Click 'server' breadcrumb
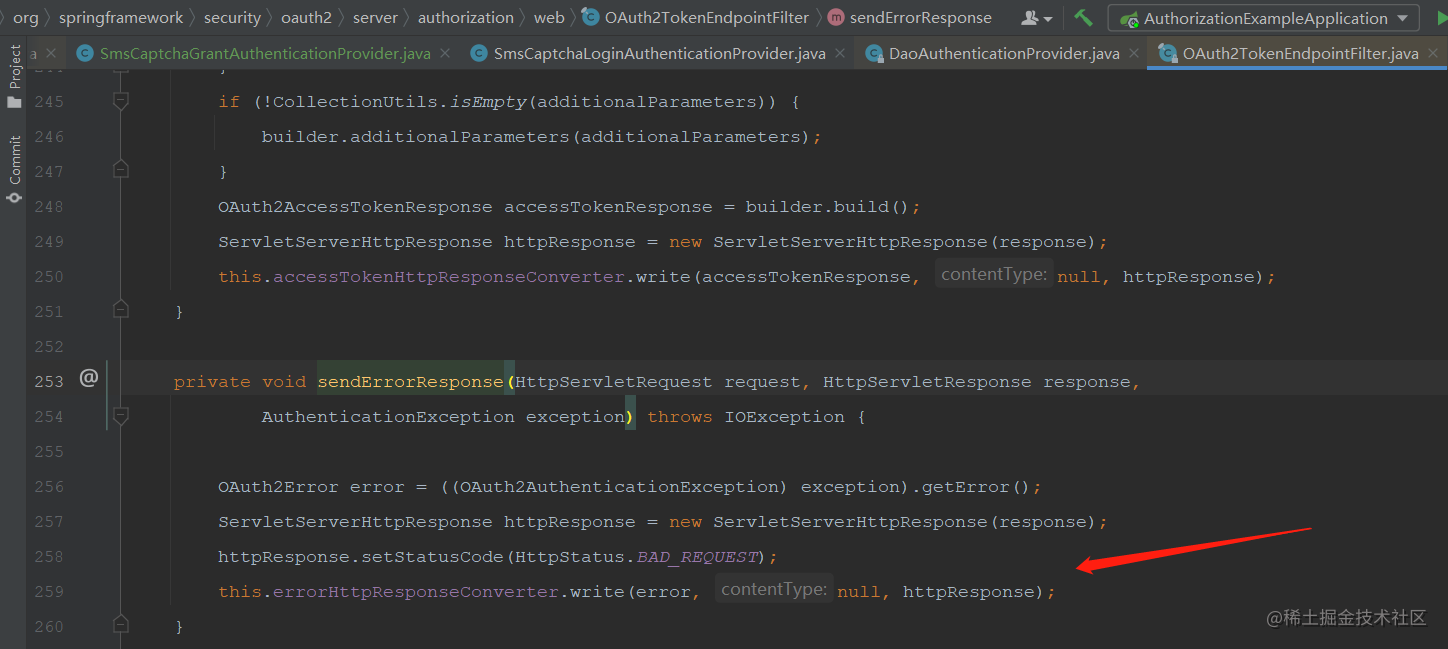The image size is (1448, 649). pyautogui.click(x=375, y=18)
